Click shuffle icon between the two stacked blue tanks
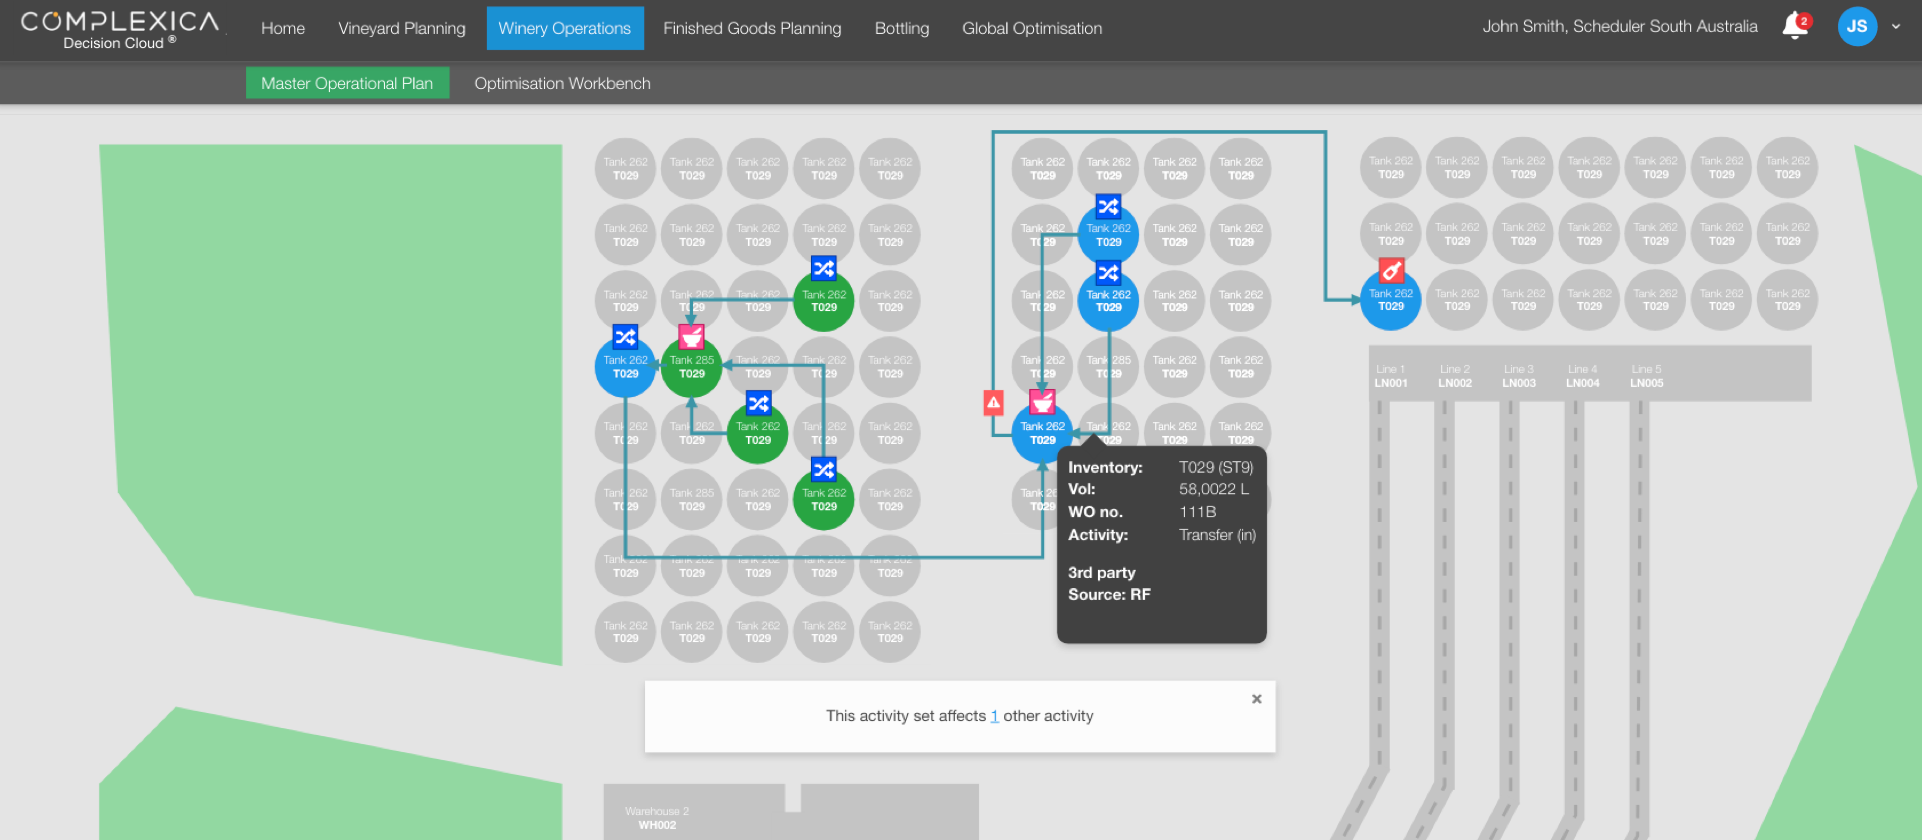This screenshot has width=1922, height=840. (1109, 272)
